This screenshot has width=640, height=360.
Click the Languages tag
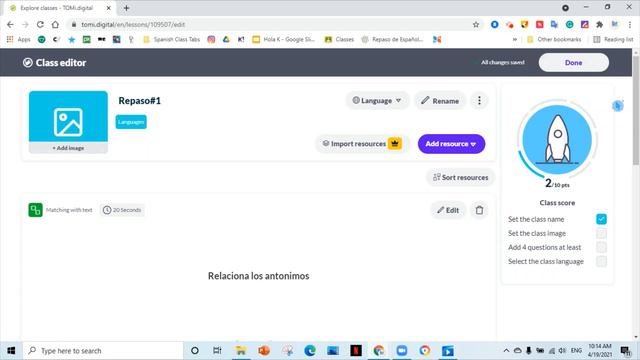pyautogui.click(x=131, y=122)
